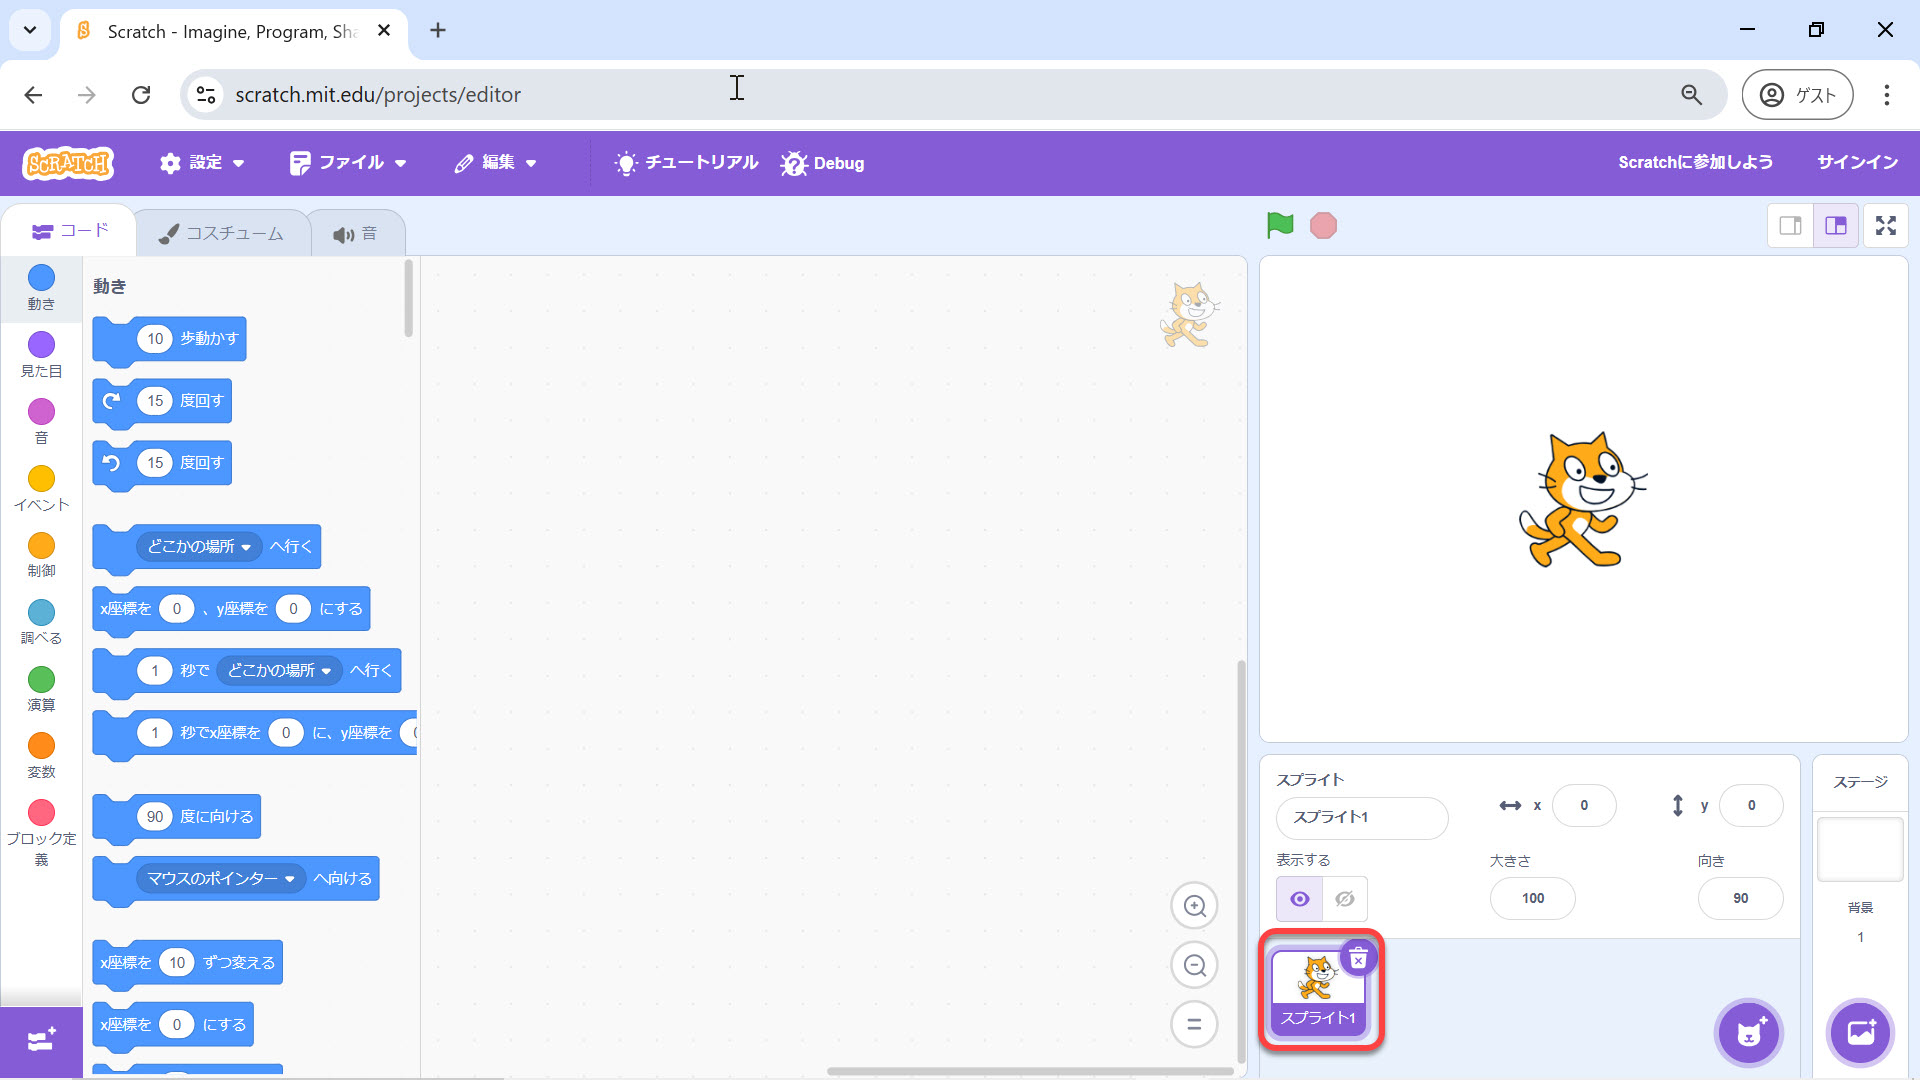Select the 動き motion block category
This screenshot has width=1920, height=1080.
click(x=41, y=288)
